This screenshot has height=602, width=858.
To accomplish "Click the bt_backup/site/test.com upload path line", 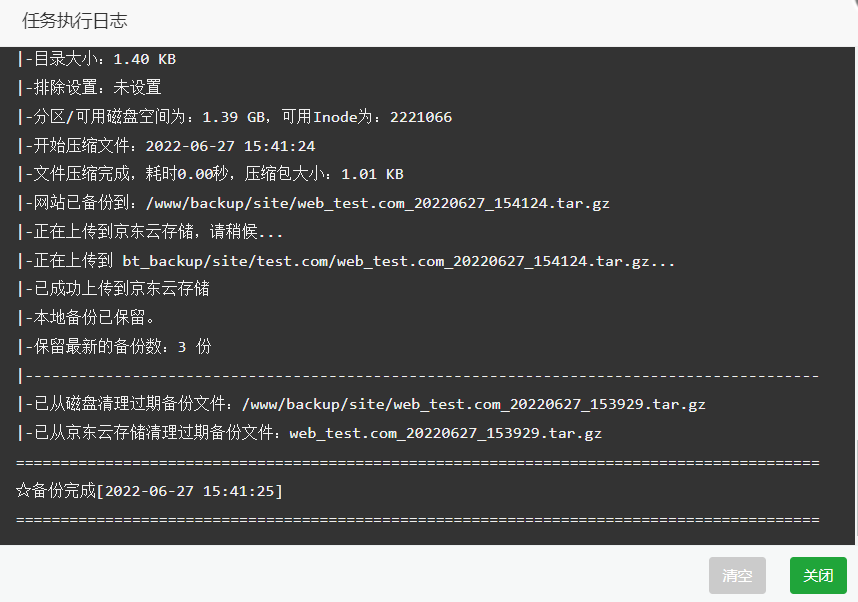I will (346, 261).
